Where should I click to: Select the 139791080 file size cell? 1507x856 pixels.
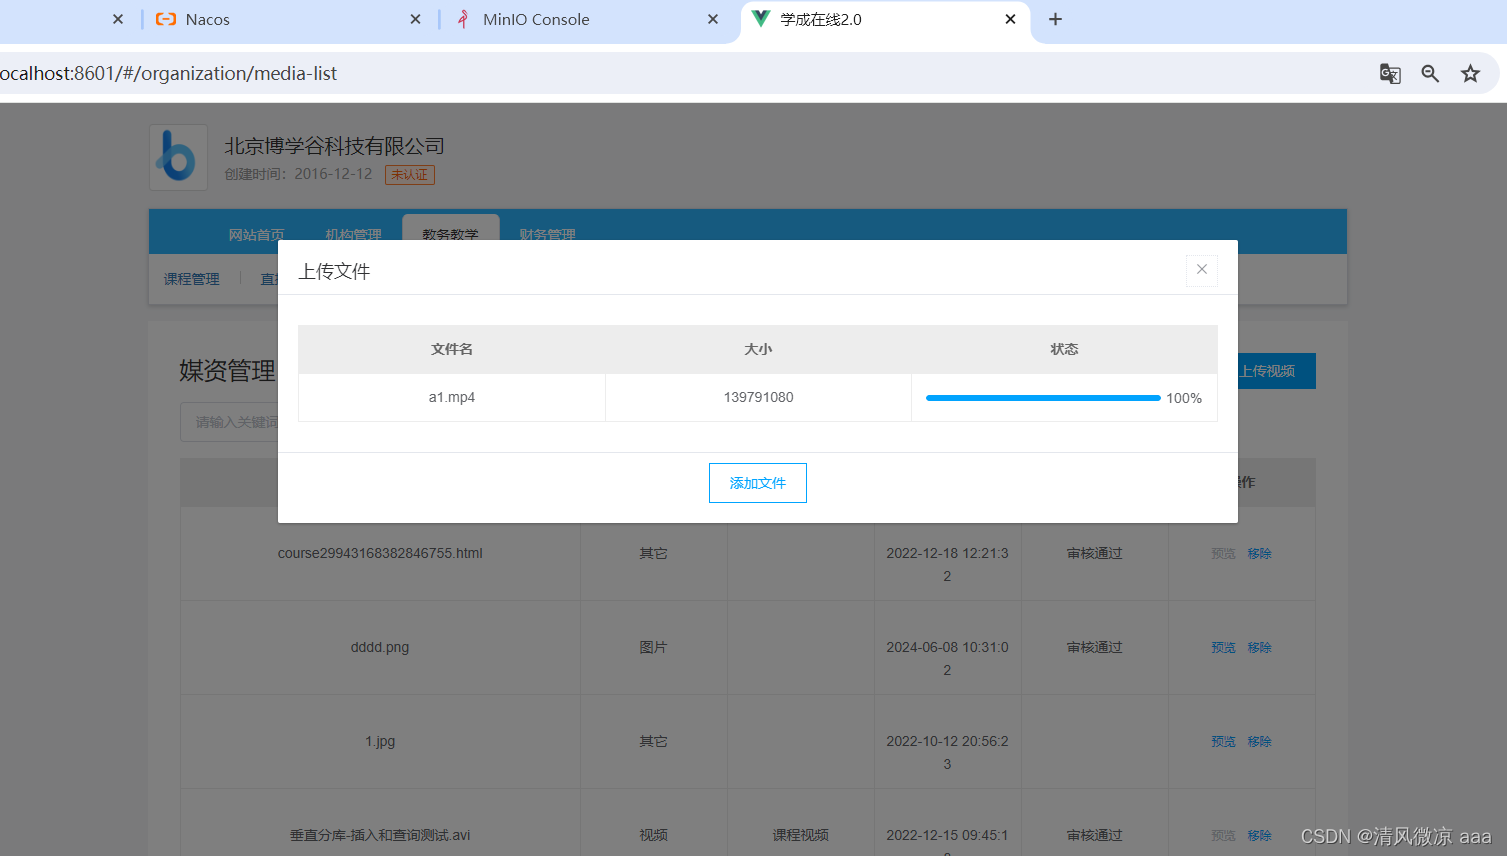758,397
